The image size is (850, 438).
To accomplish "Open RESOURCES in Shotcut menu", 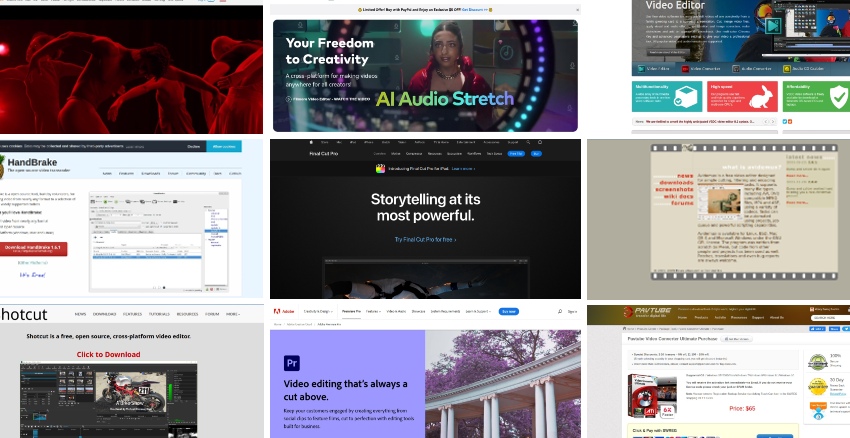I will (188, 314).
